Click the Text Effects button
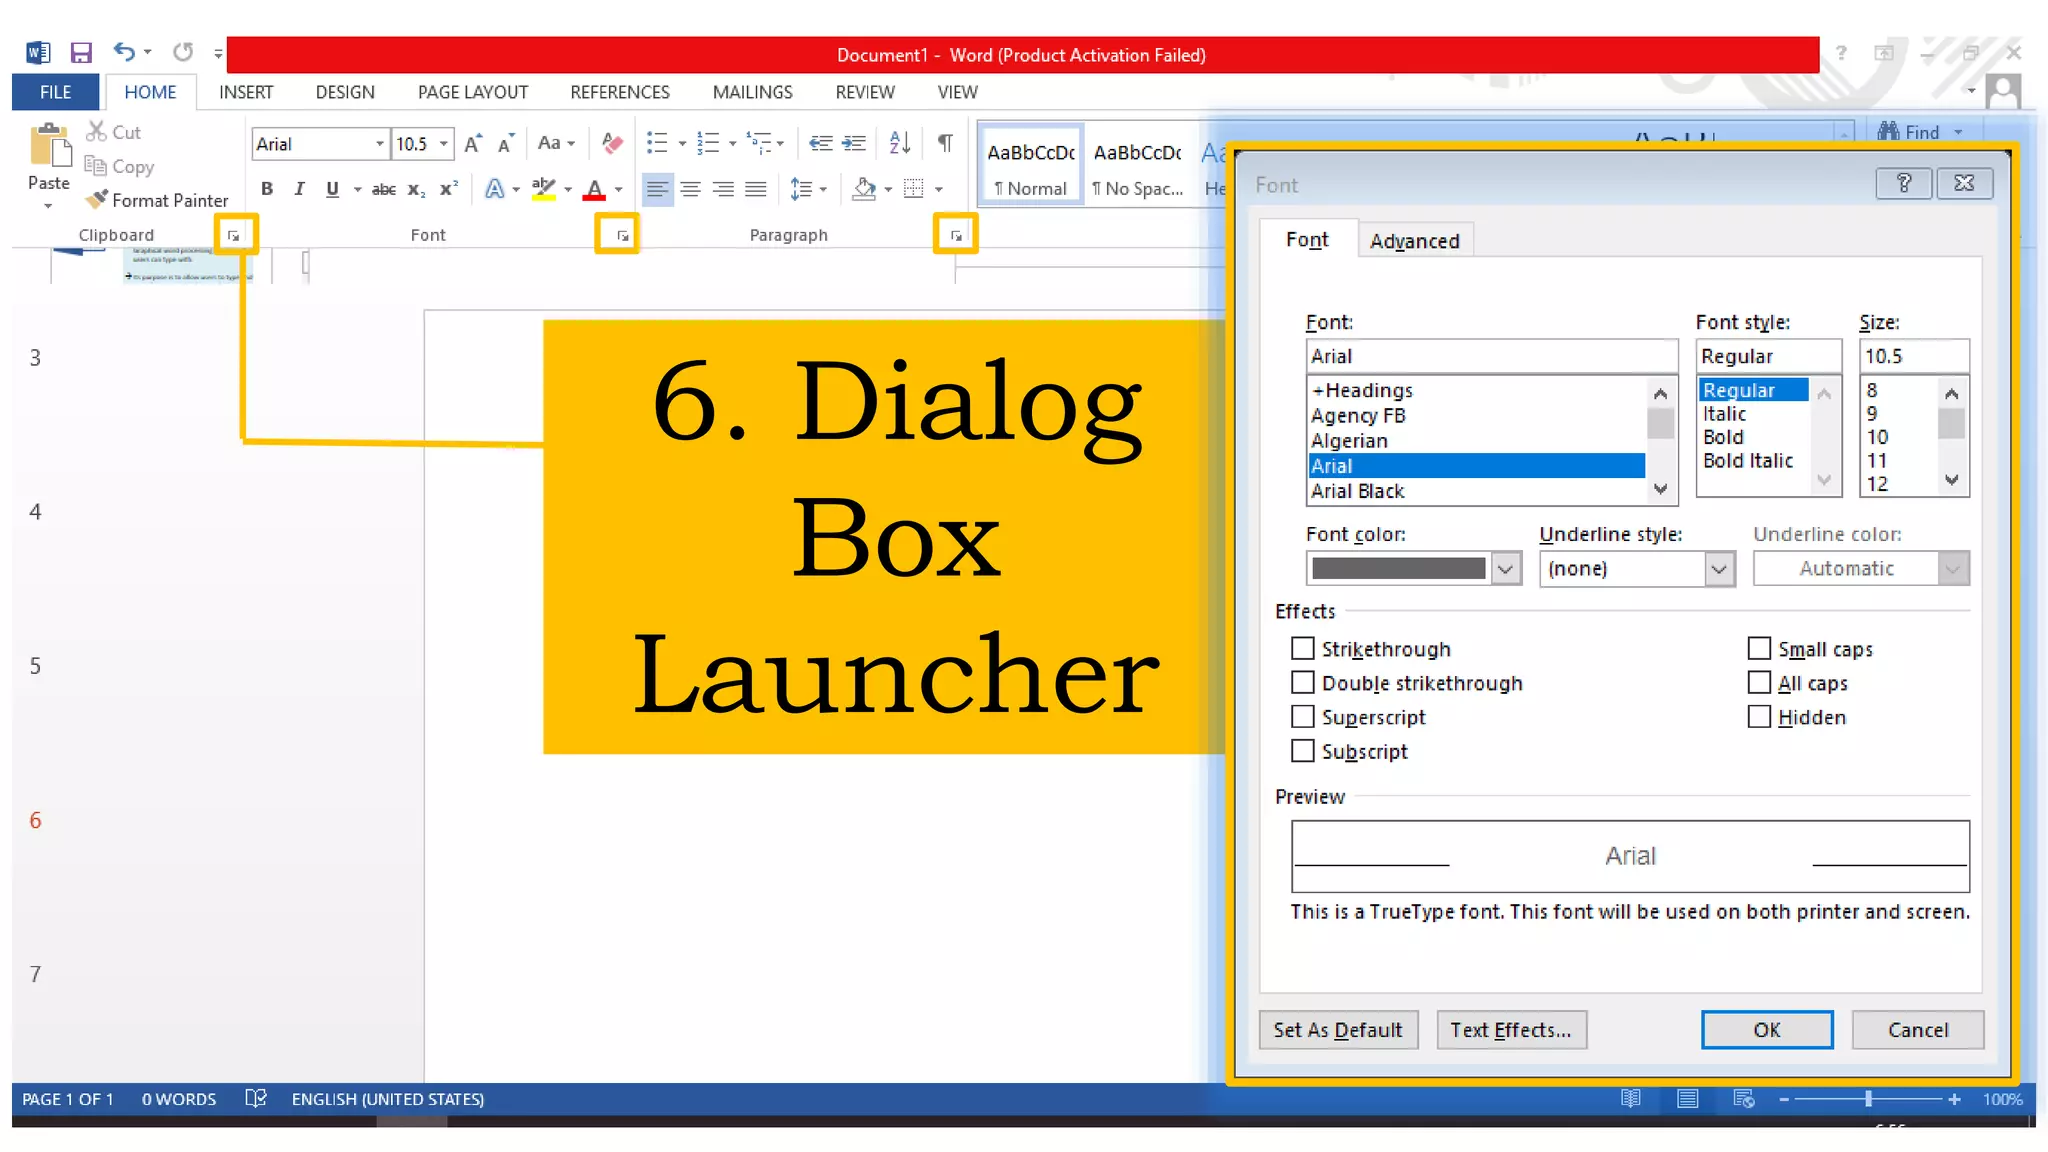 (1510, 1030)
